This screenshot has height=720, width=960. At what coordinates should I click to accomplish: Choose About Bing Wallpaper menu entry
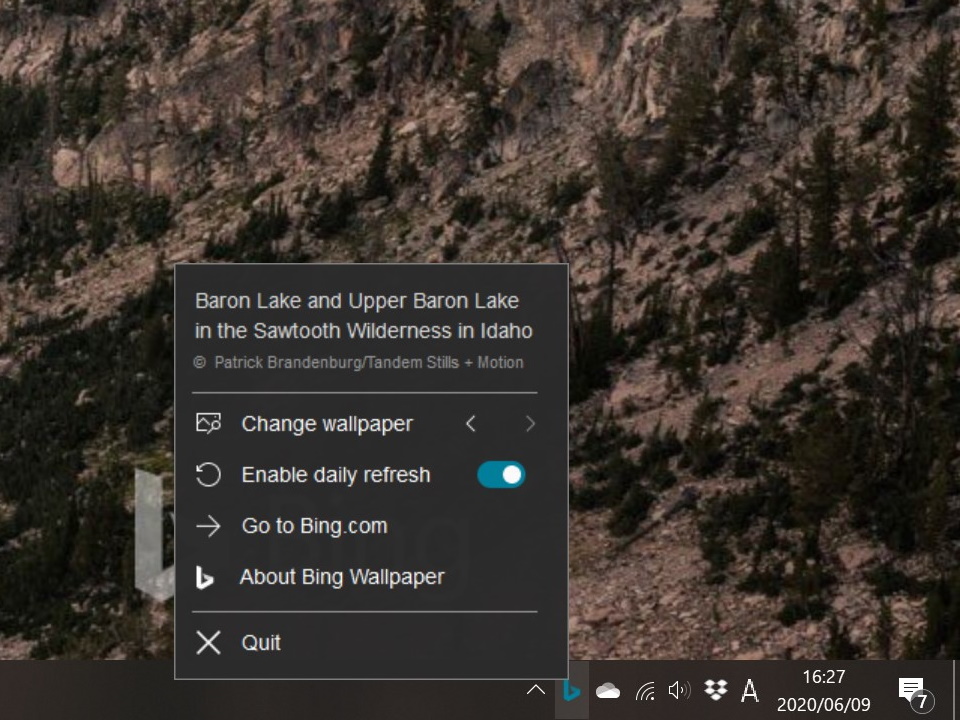342,577
